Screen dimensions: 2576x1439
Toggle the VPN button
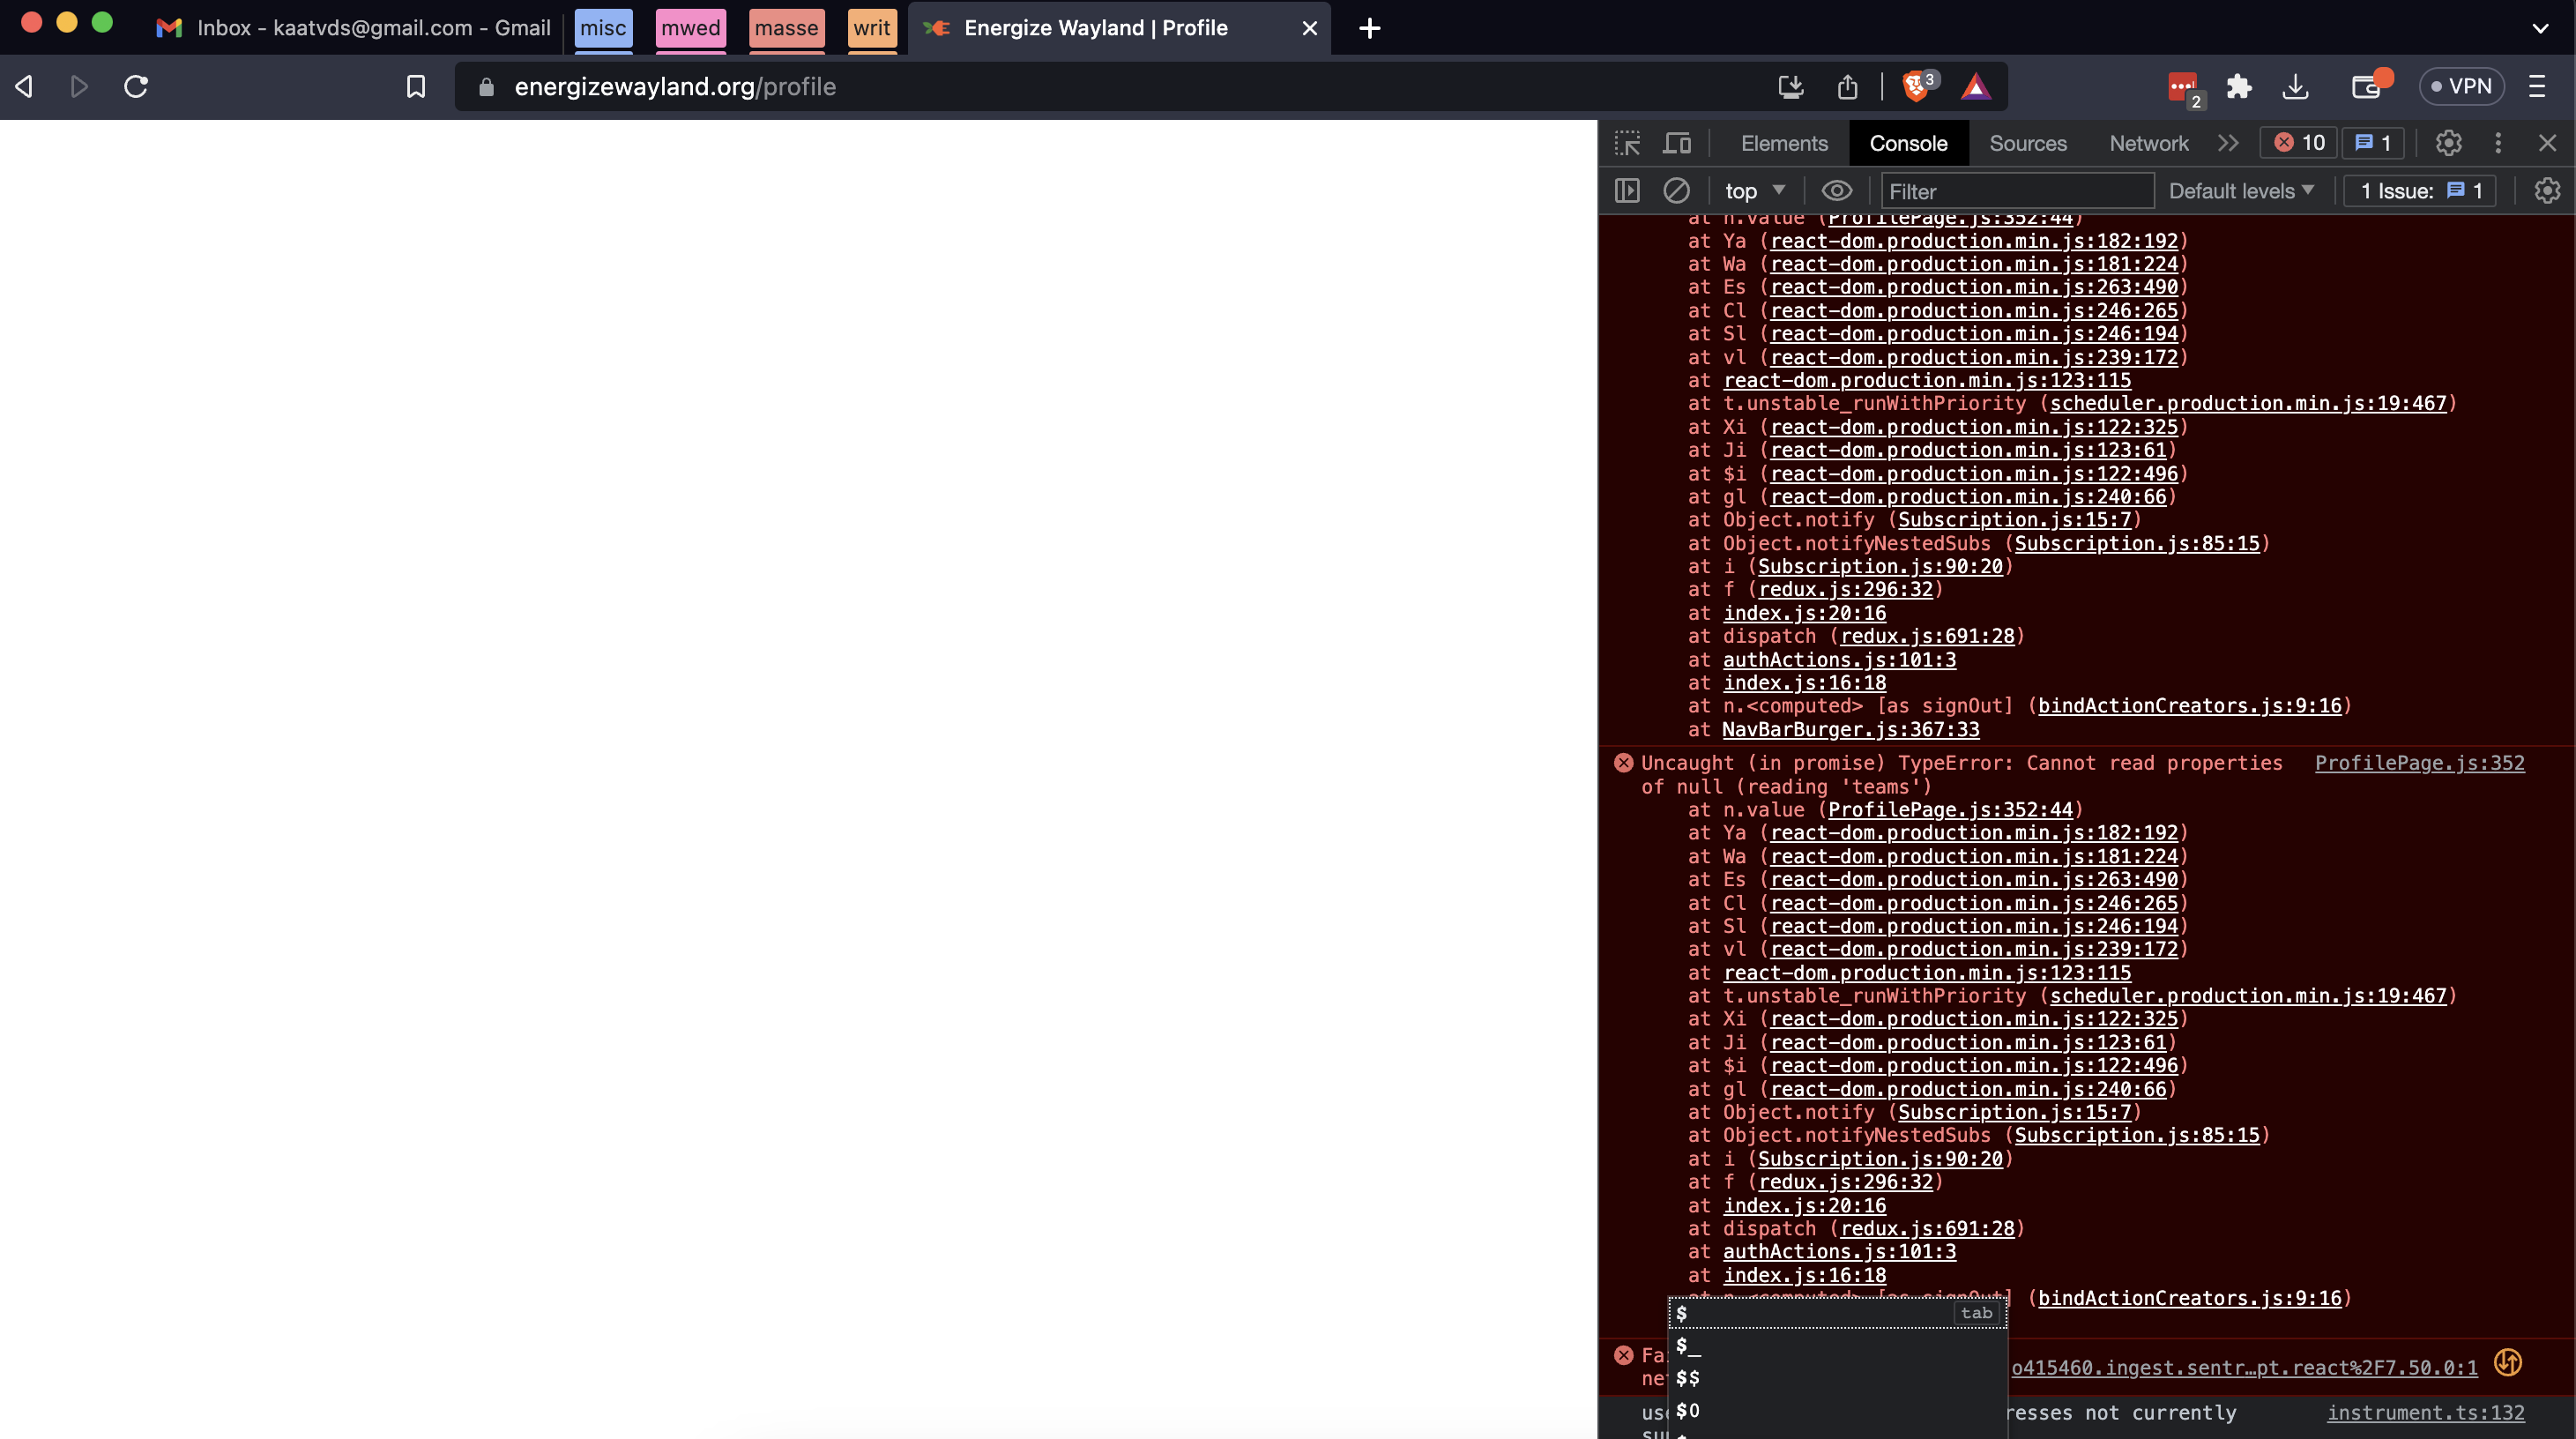2461,87
